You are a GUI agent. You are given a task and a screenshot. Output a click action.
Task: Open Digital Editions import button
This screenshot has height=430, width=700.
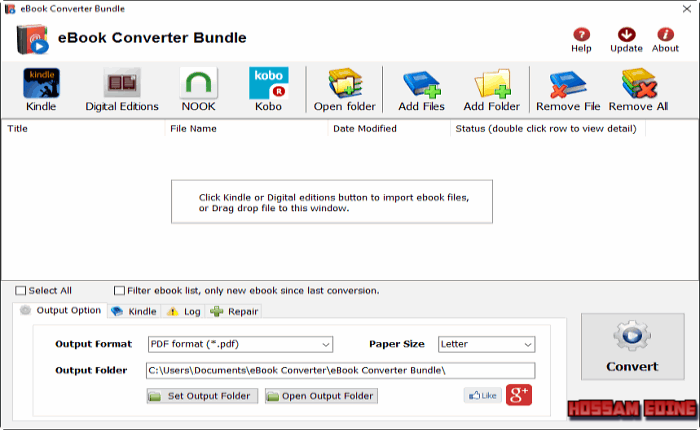point(122,89)
